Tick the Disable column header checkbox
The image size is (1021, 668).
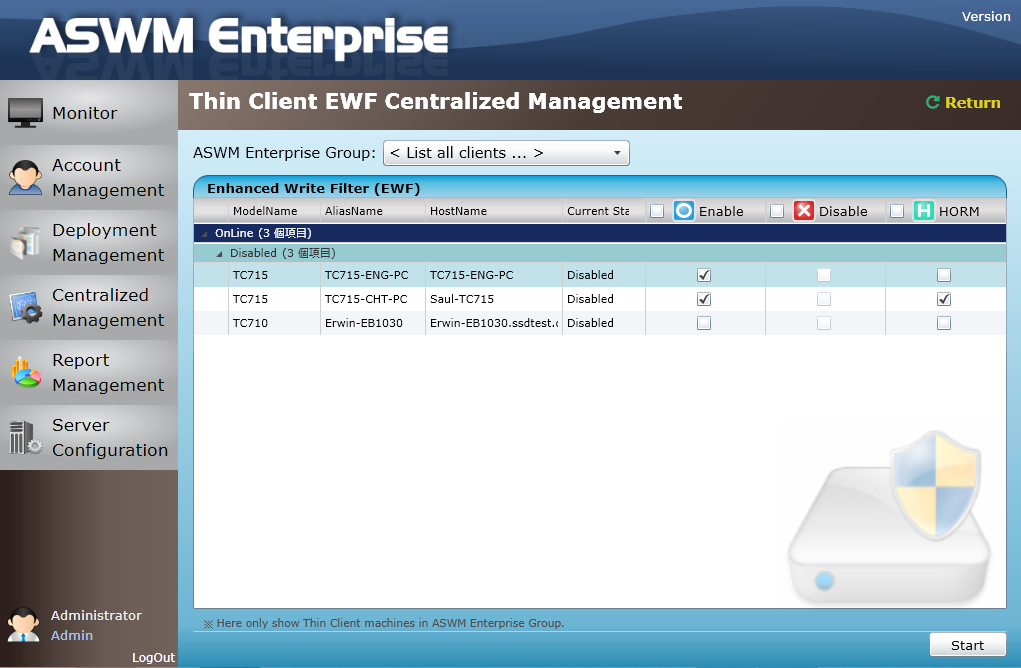tap(777, 211)
